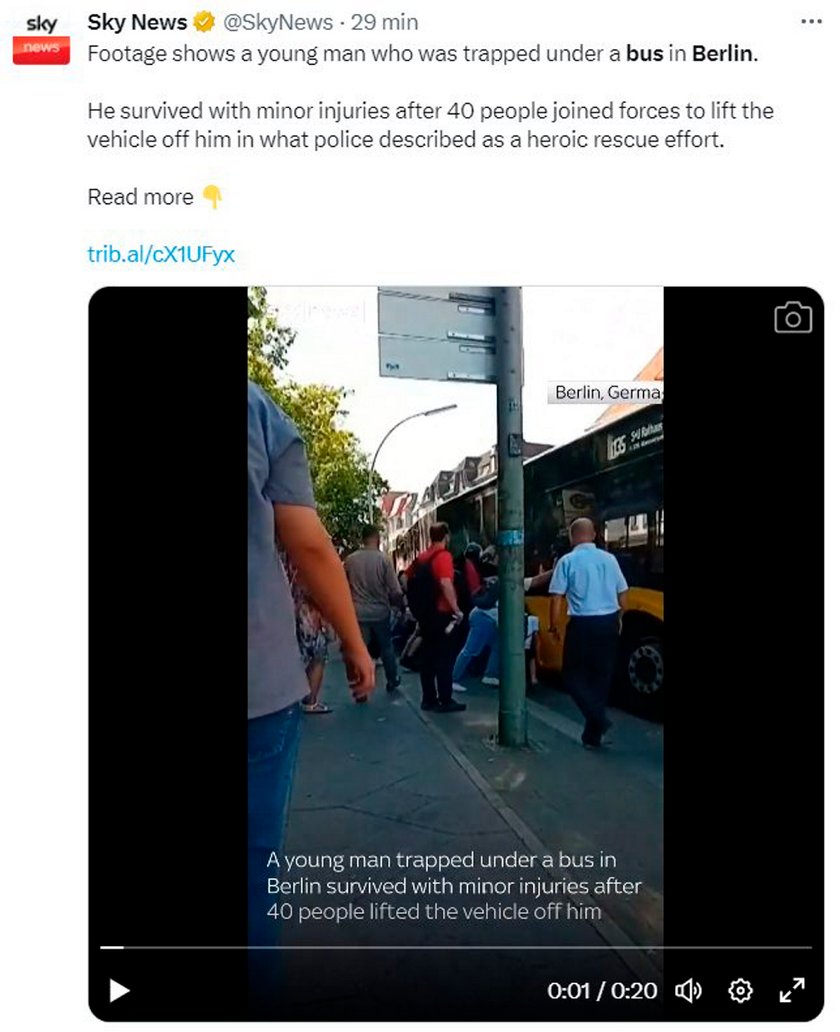This screenshot has height=1032, width=840.
Task: Open the trib.al/cX1UFyx link
Action: (161, 254)
